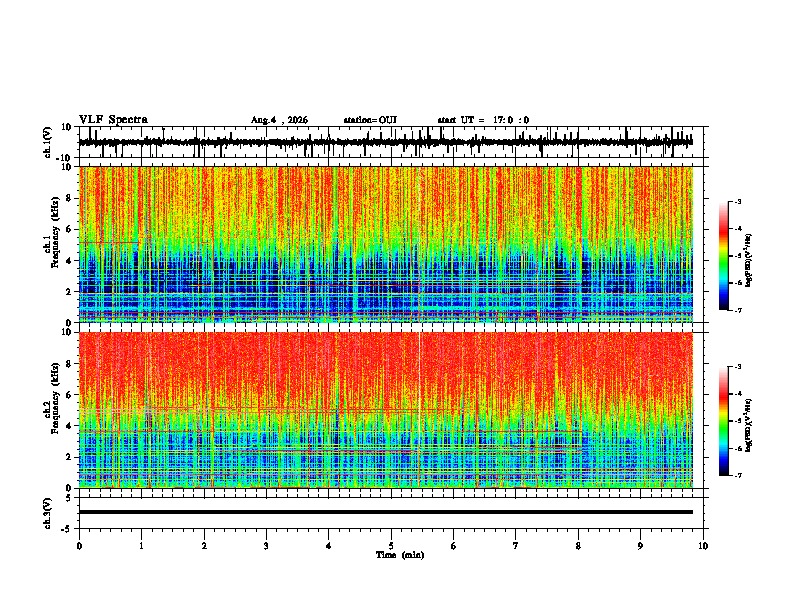Click the ch.1(V) waveform axis label
The width and height of the screenshot is (792, 612).
tap(48, 142)
